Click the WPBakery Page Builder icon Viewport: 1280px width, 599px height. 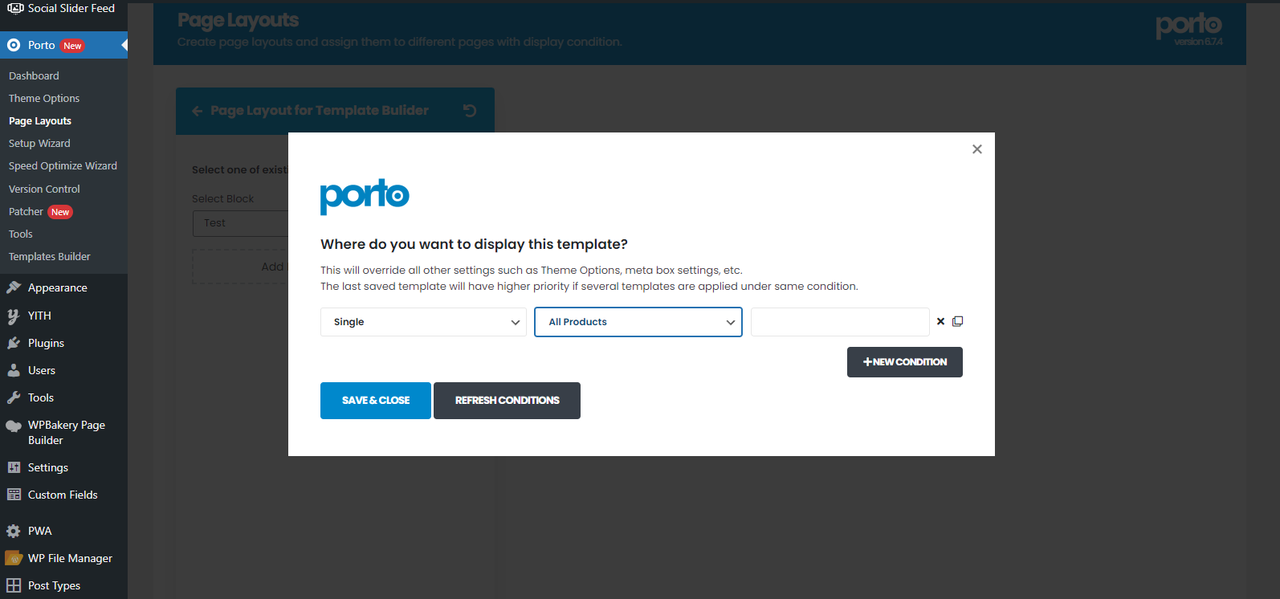coord(13,426)
